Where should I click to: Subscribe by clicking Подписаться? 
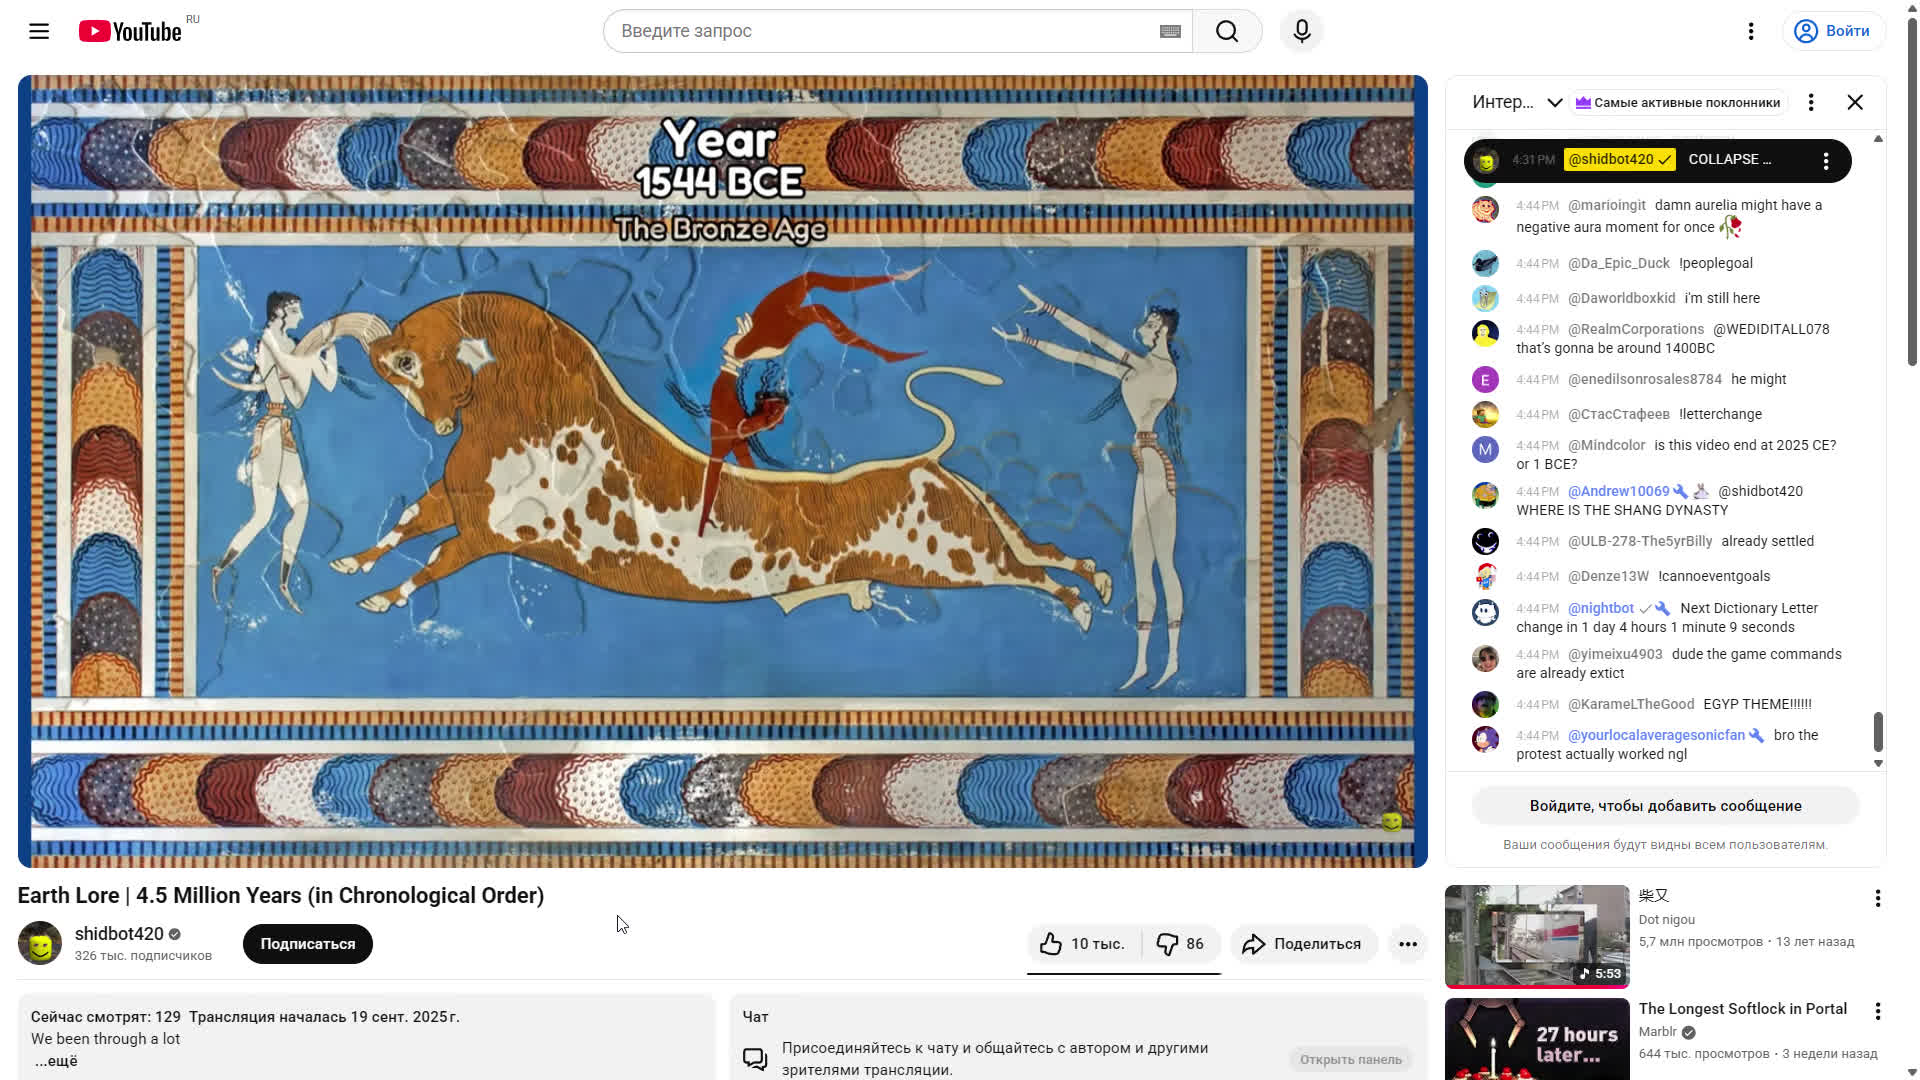307,943
